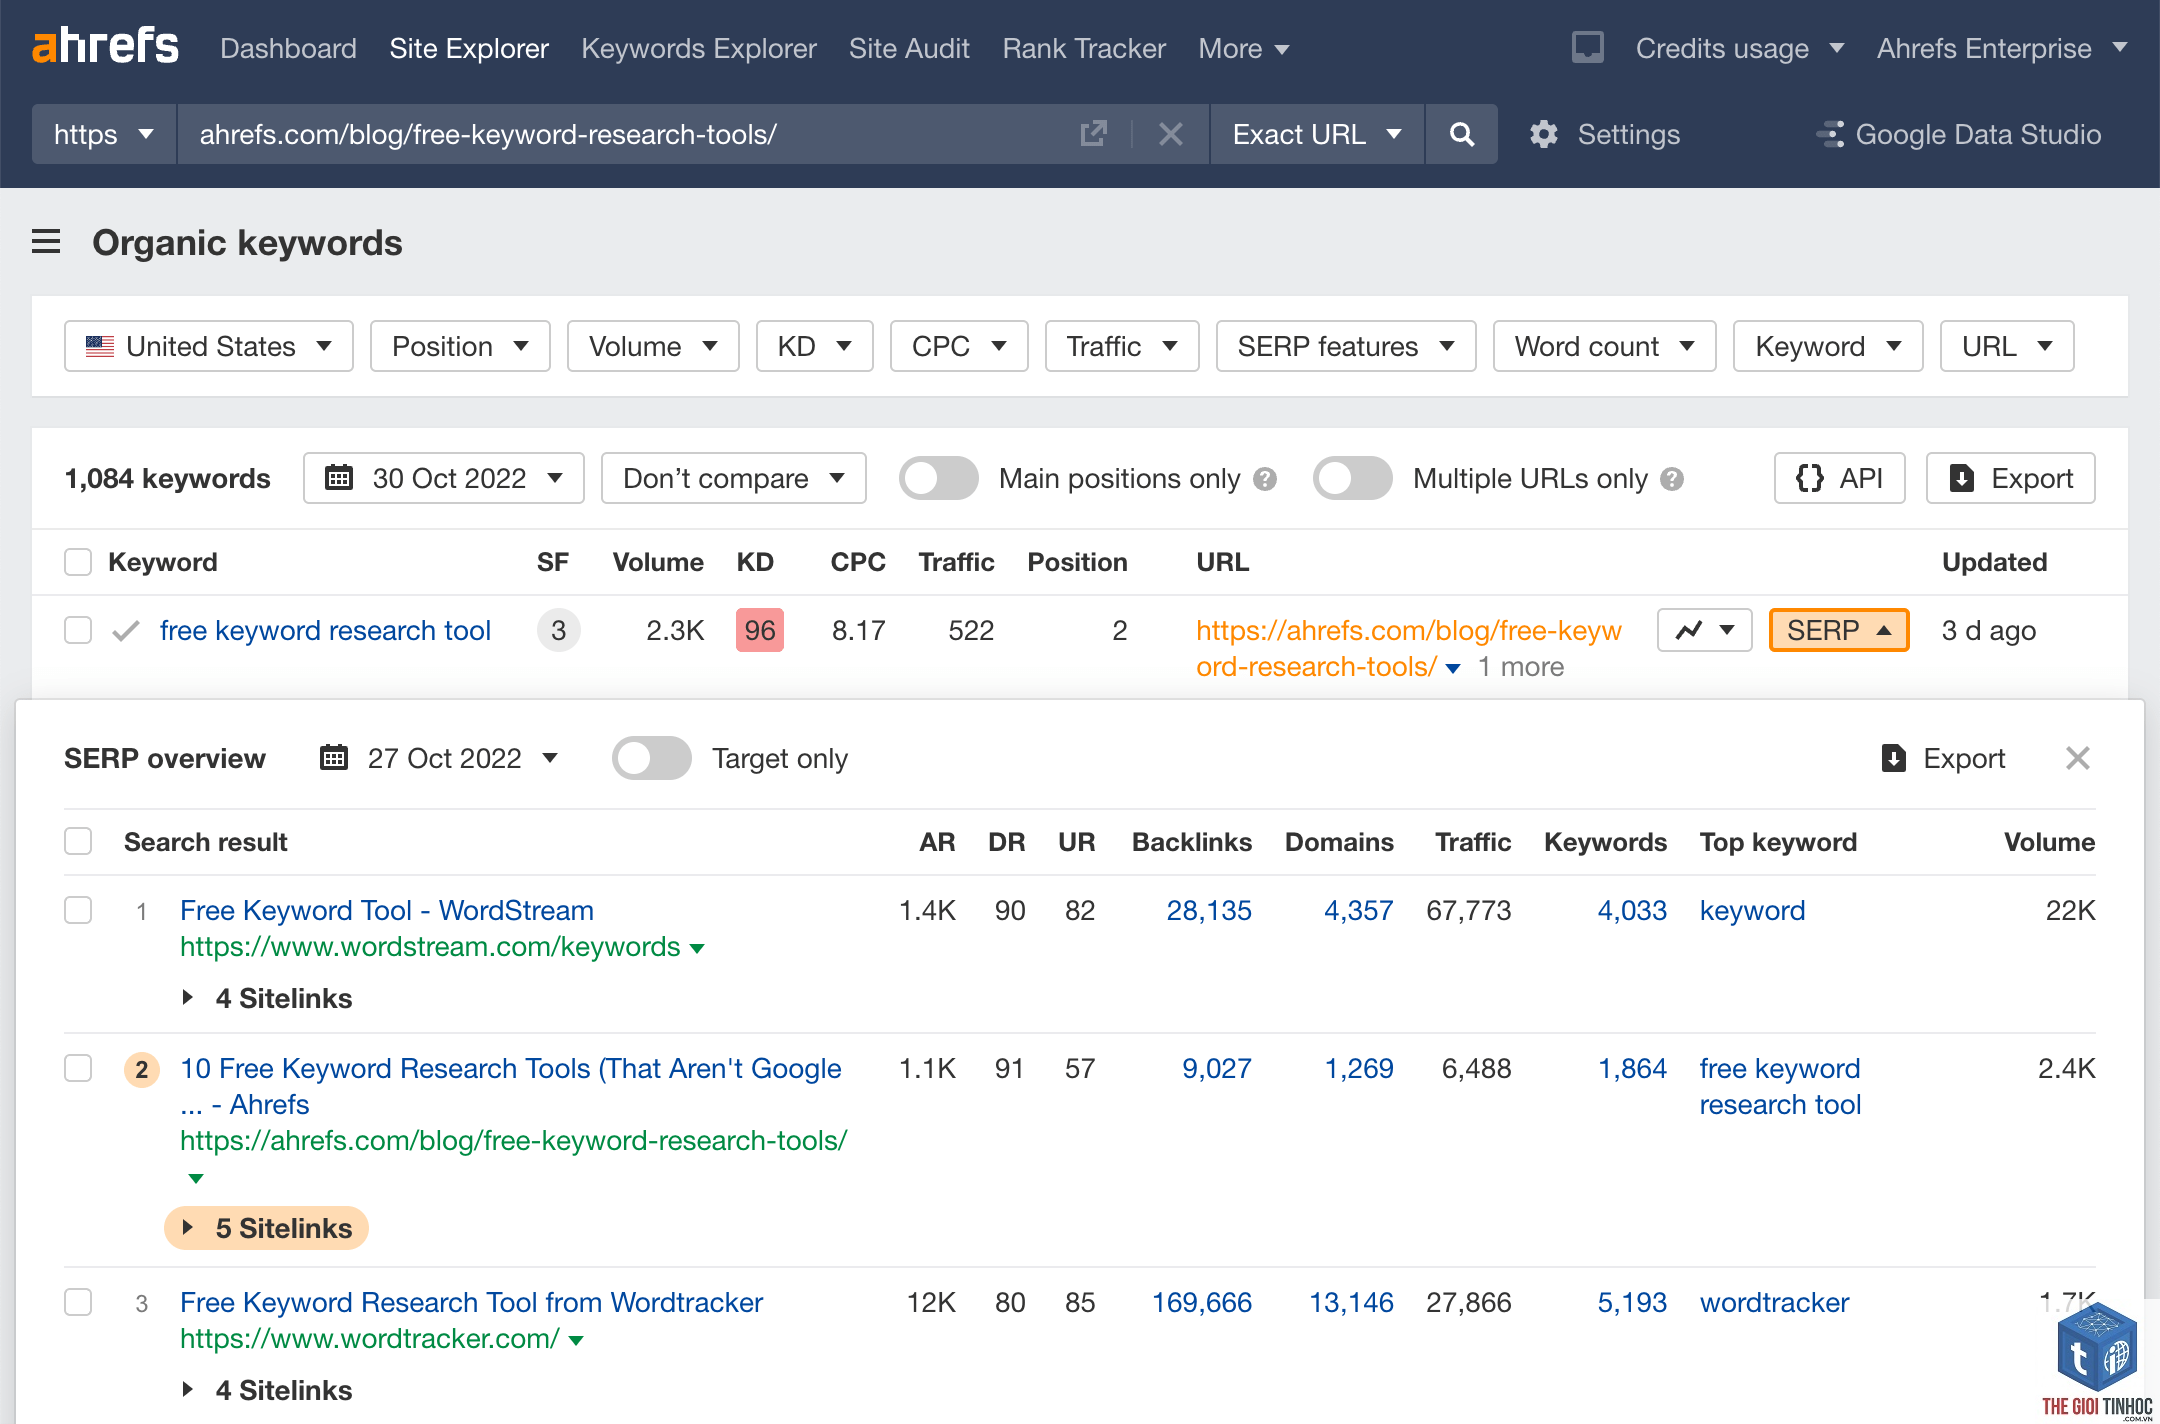Click the 28,135 backlinks link

tap(1209, 910)
